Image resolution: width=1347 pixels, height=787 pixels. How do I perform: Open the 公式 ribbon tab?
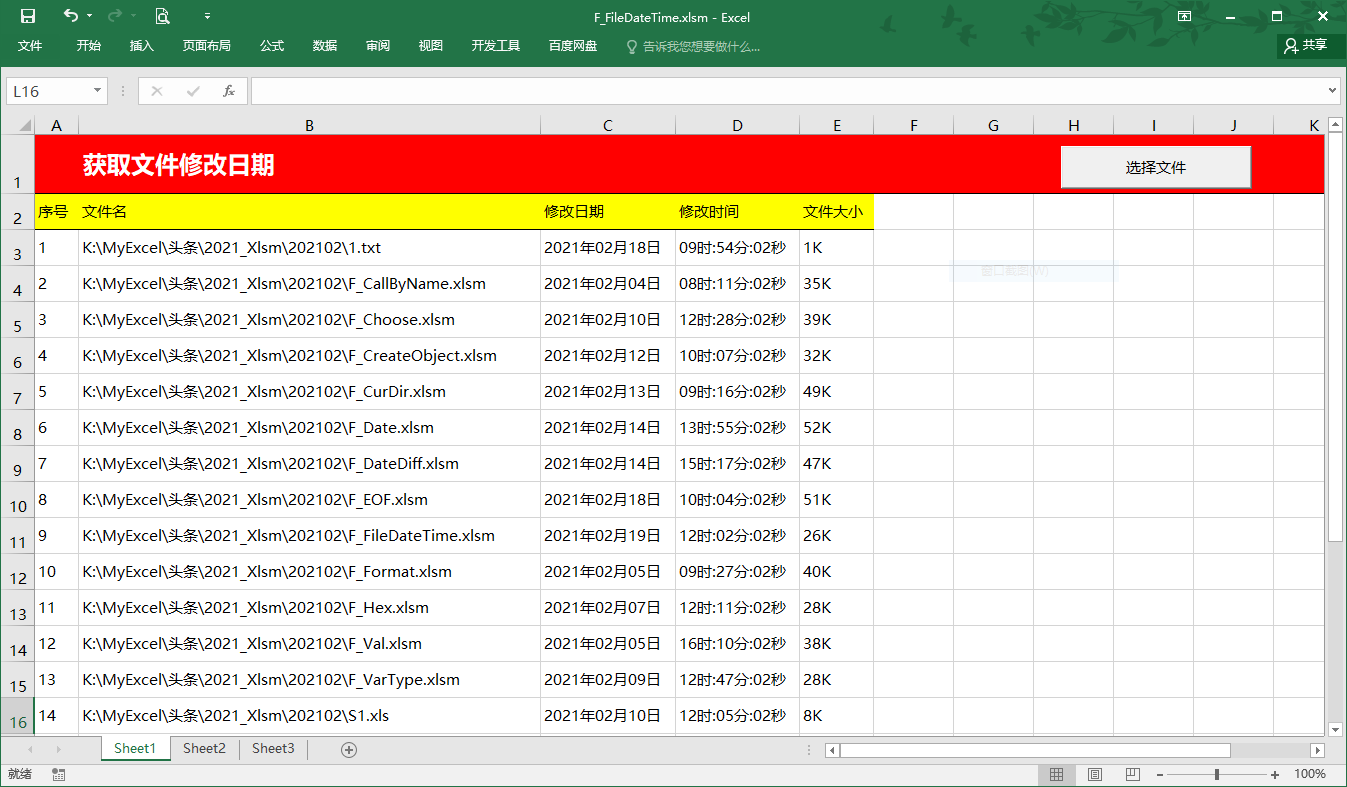272,46
